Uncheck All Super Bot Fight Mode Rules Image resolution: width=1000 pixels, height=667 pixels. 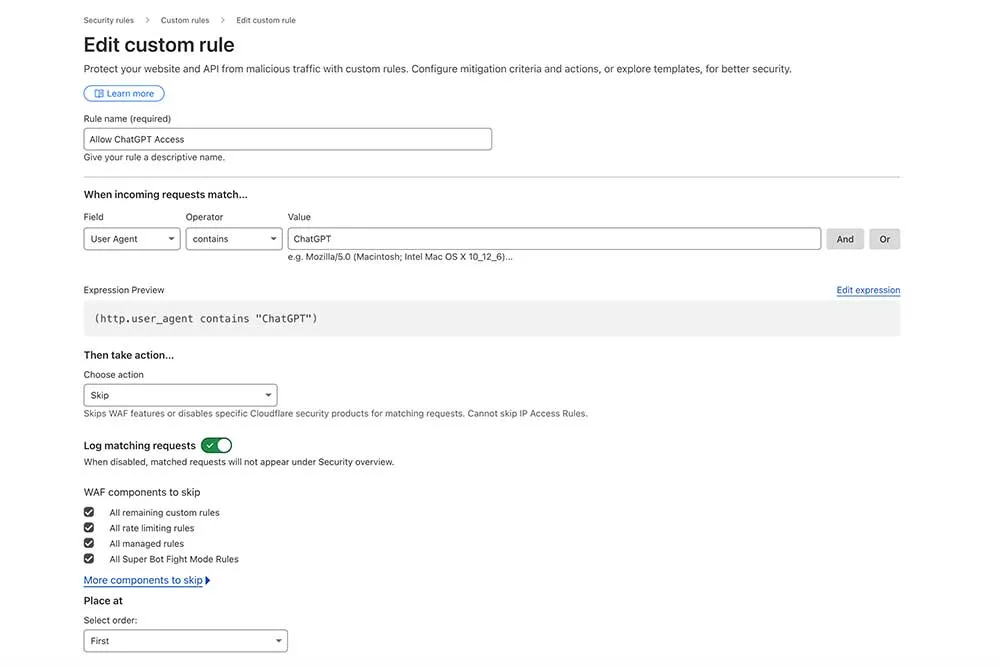tap(88, 559)
